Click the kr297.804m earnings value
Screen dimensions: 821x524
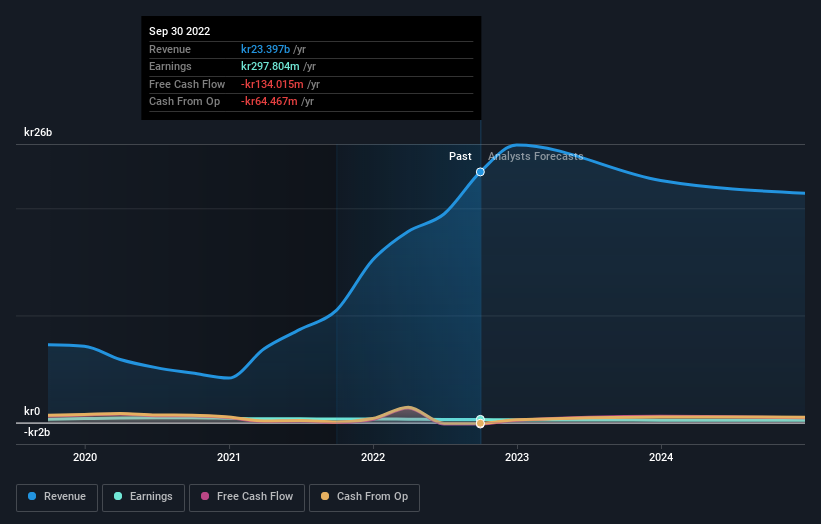(270, 66)
